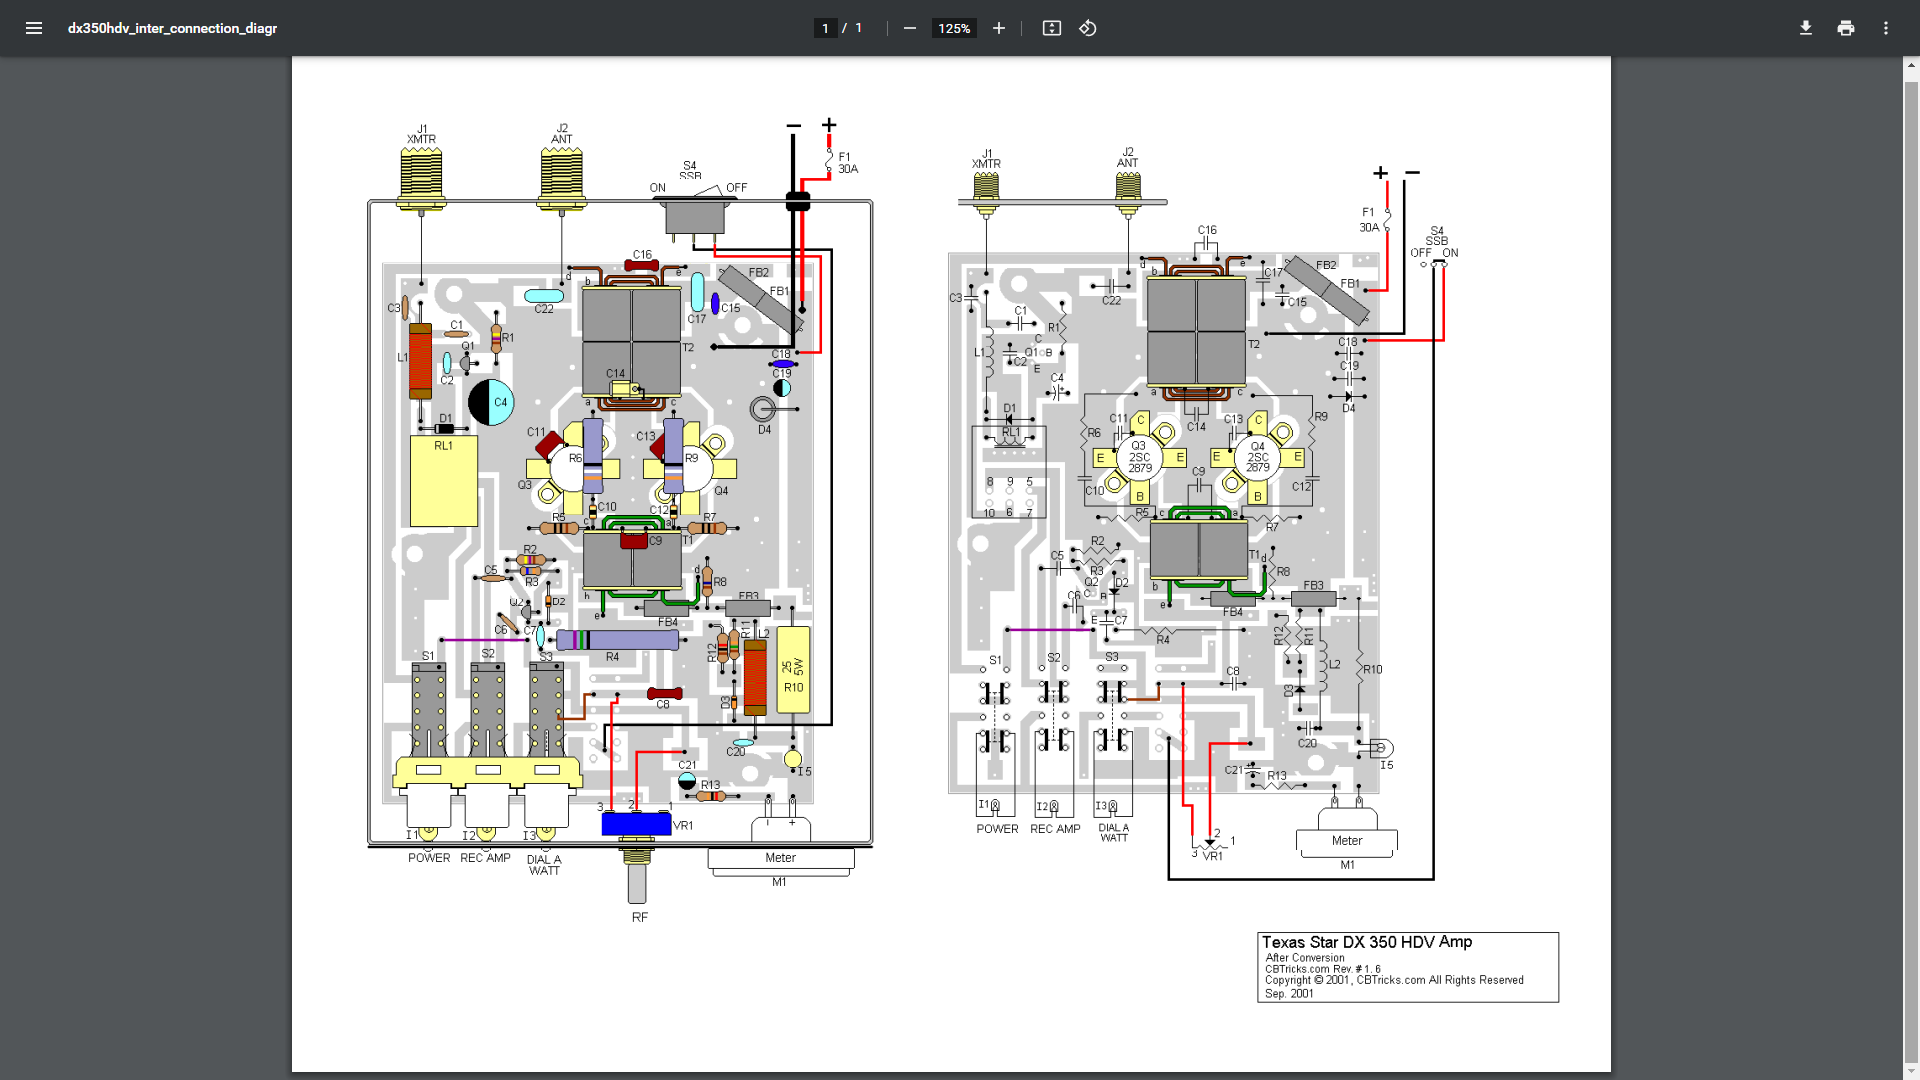Screen dimensions: 1920x1080
Task: Click the zoom out minus button
Action: coord(909,28)
